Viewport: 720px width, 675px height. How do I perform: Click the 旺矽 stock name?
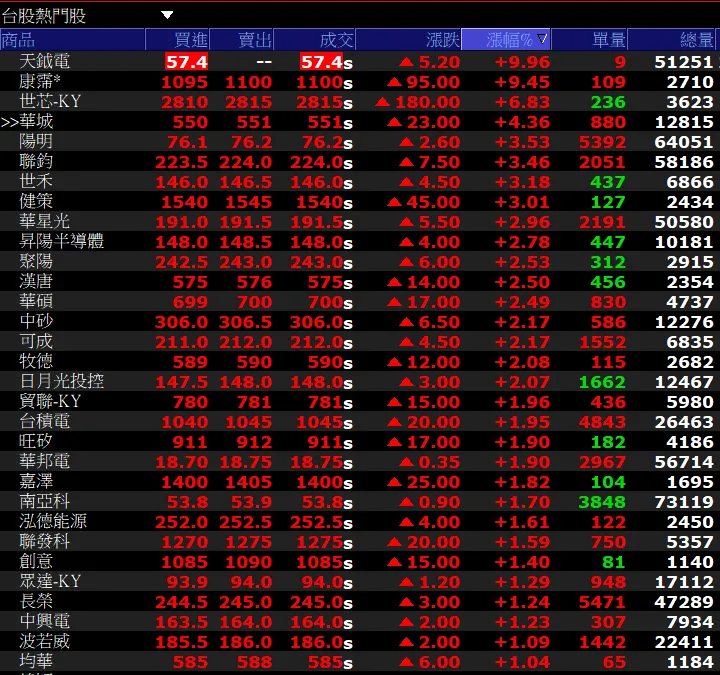click(x=36, y=442)
